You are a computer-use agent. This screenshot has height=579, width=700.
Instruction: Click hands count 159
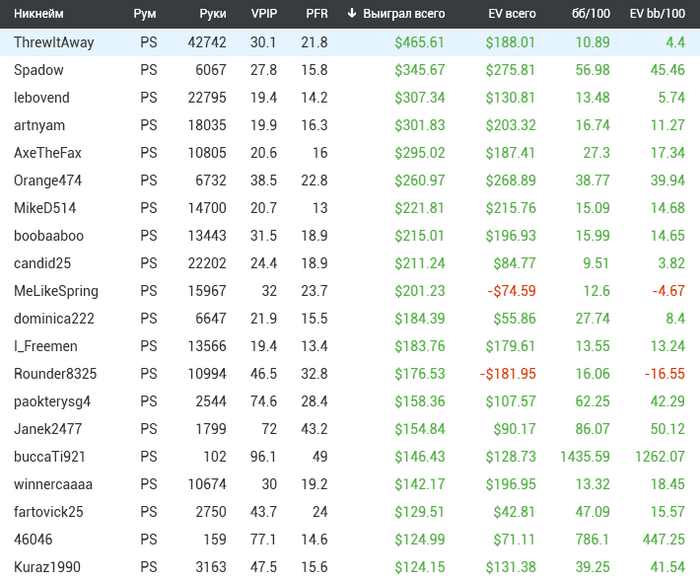click(x=215, y=540)
